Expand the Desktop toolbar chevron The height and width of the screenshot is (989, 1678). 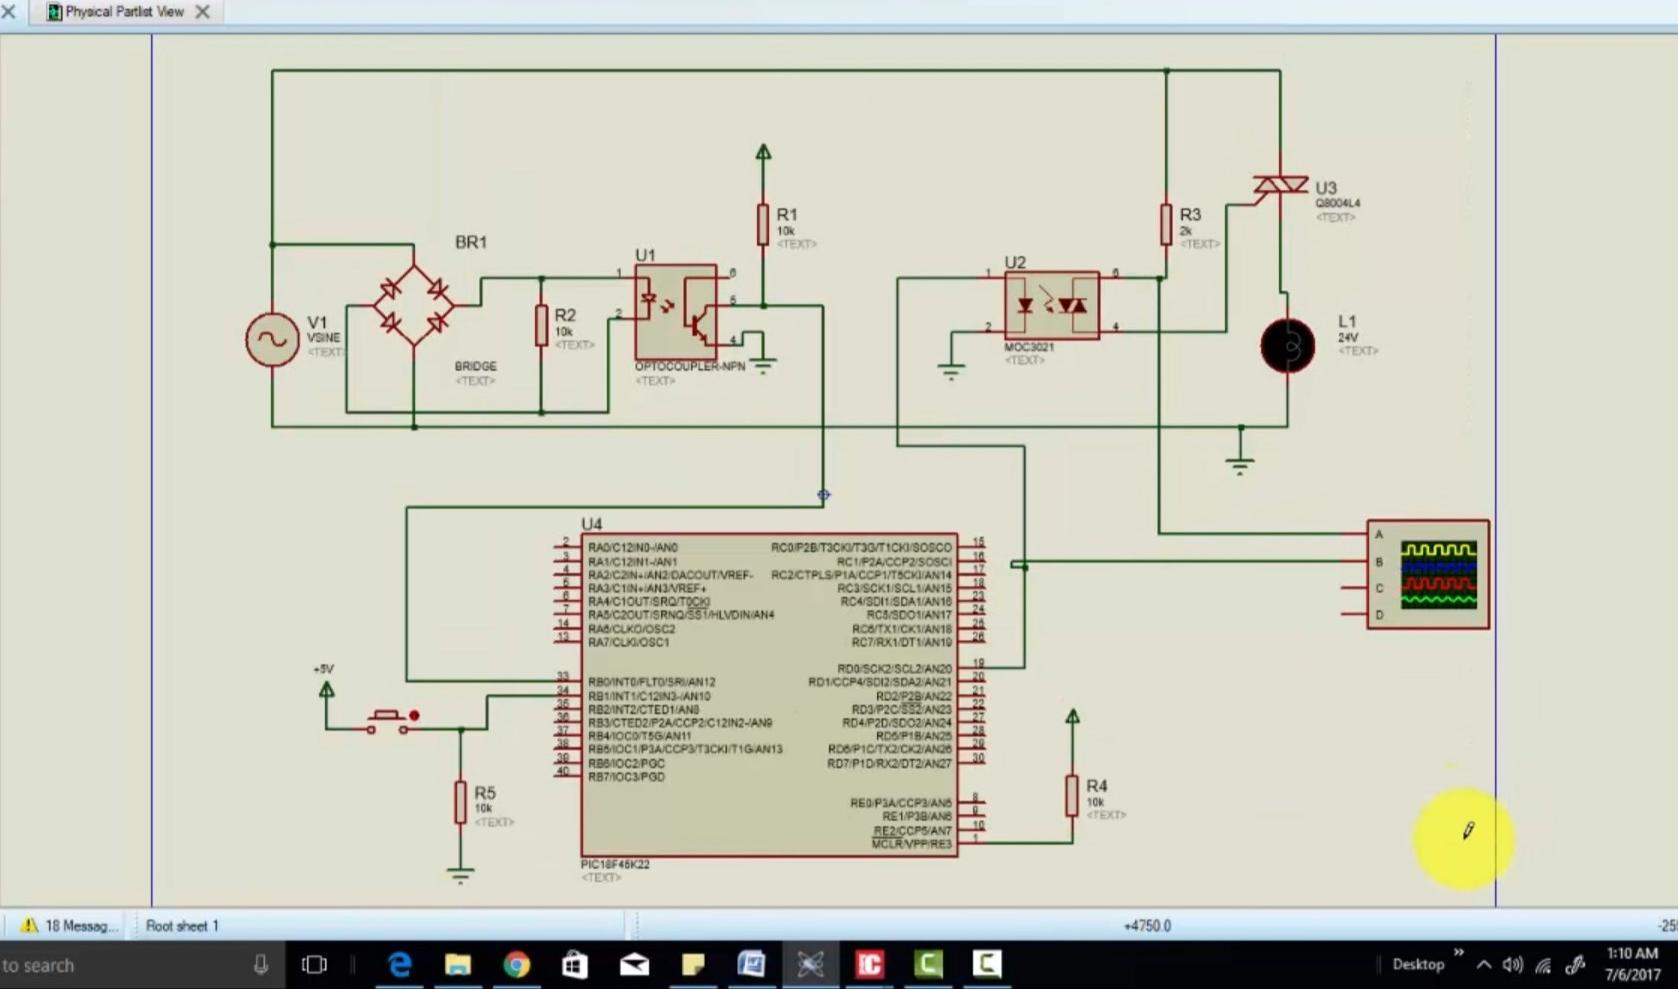tap(1460, 953)
